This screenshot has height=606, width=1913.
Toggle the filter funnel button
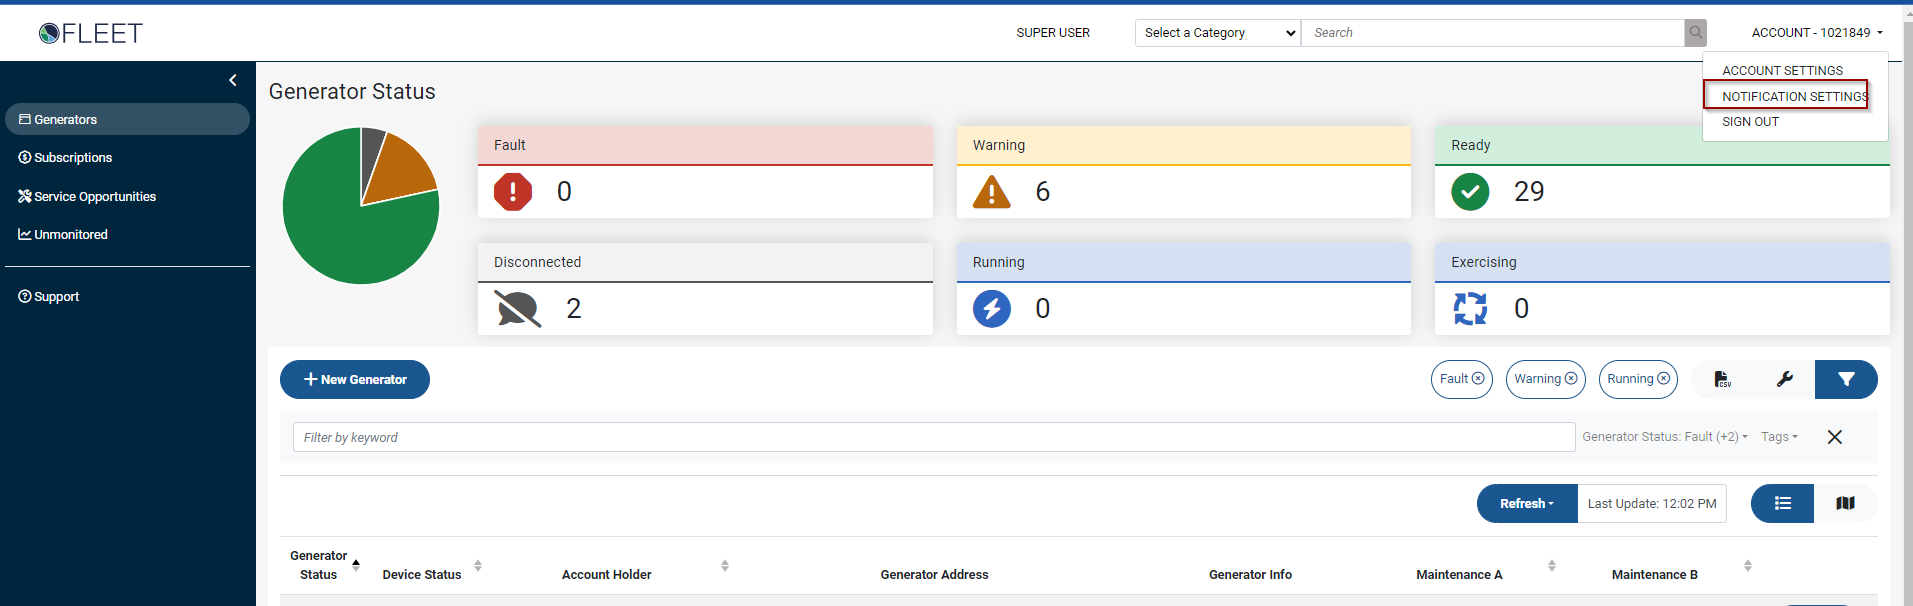[x=1846, y=379]
